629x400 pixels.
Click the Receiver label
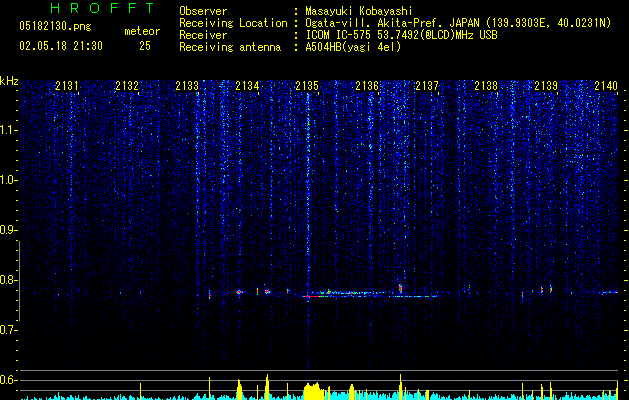[203, 35]
